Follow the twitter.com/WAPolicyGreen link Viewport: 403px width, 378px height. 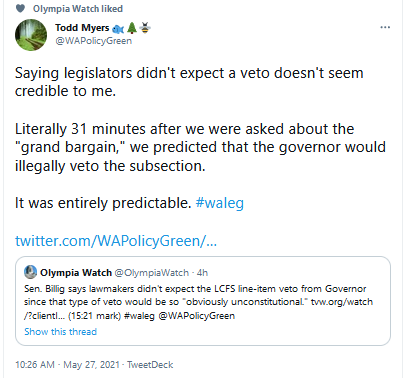coord(116,241)
